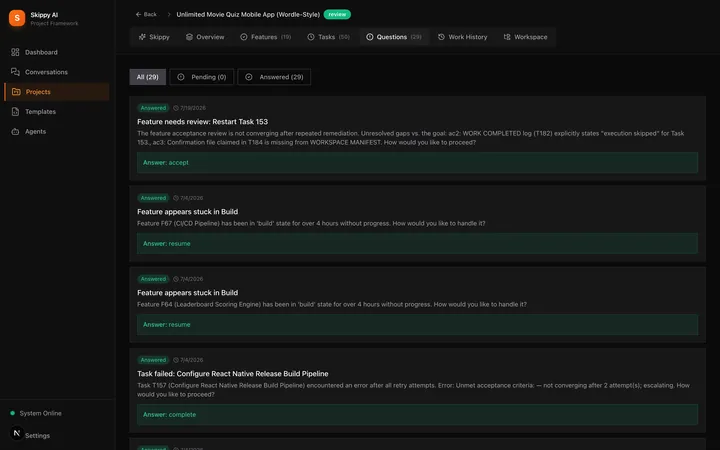Click the Overview layers icon
This screenshot has width=720, height=450.
pyautogui.click(x=189, y=37)
